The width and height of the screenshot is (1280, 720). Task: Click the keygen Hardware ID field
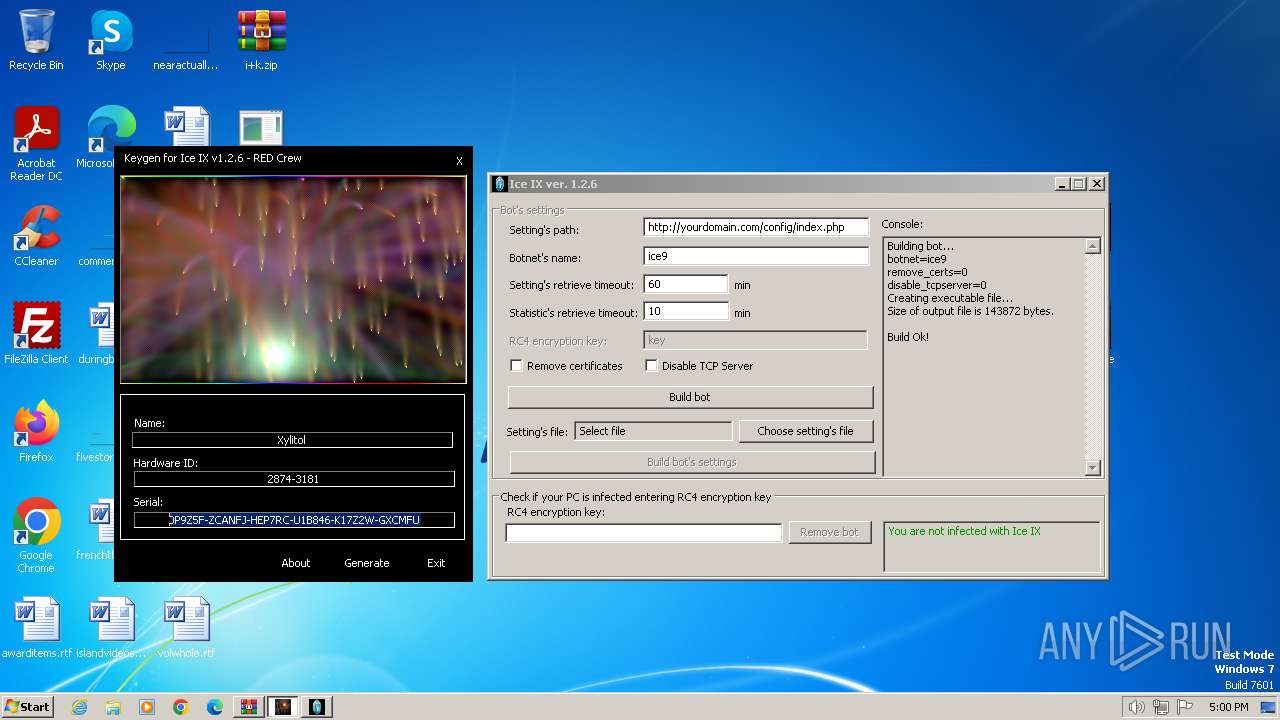coord(293,479)
